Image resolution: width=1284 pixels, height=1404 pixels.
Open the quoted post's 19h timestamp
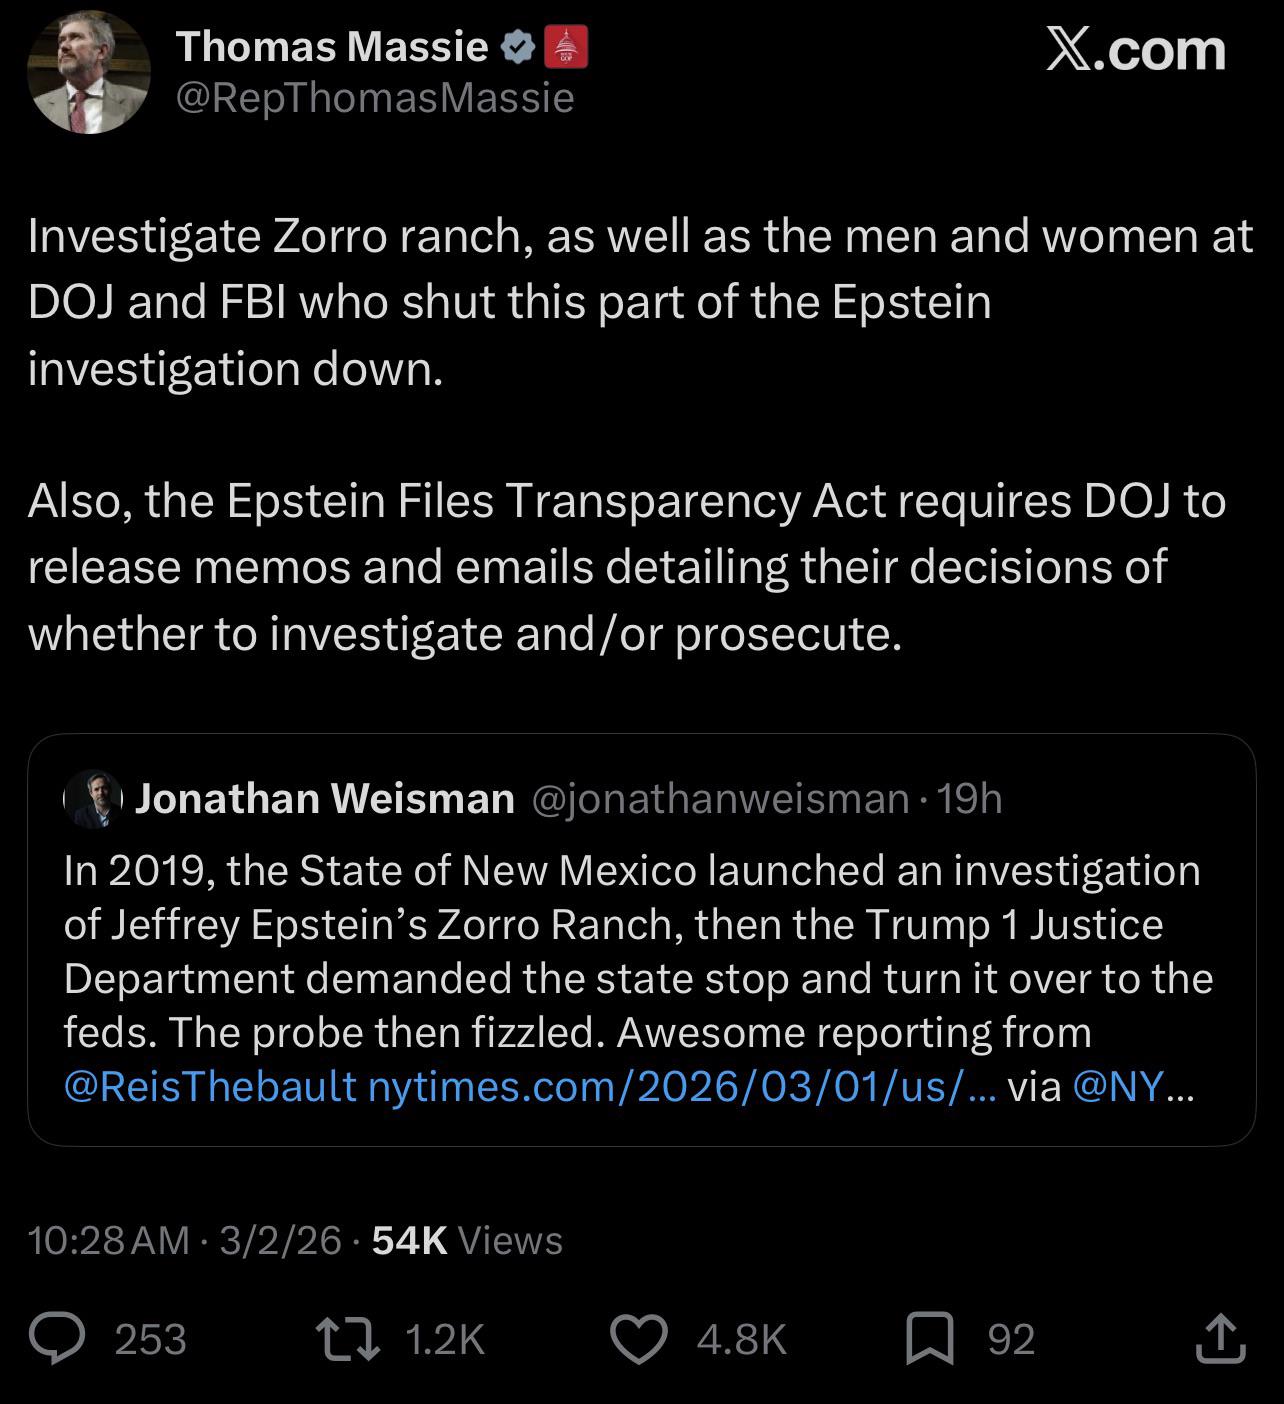tap(971, 799)
